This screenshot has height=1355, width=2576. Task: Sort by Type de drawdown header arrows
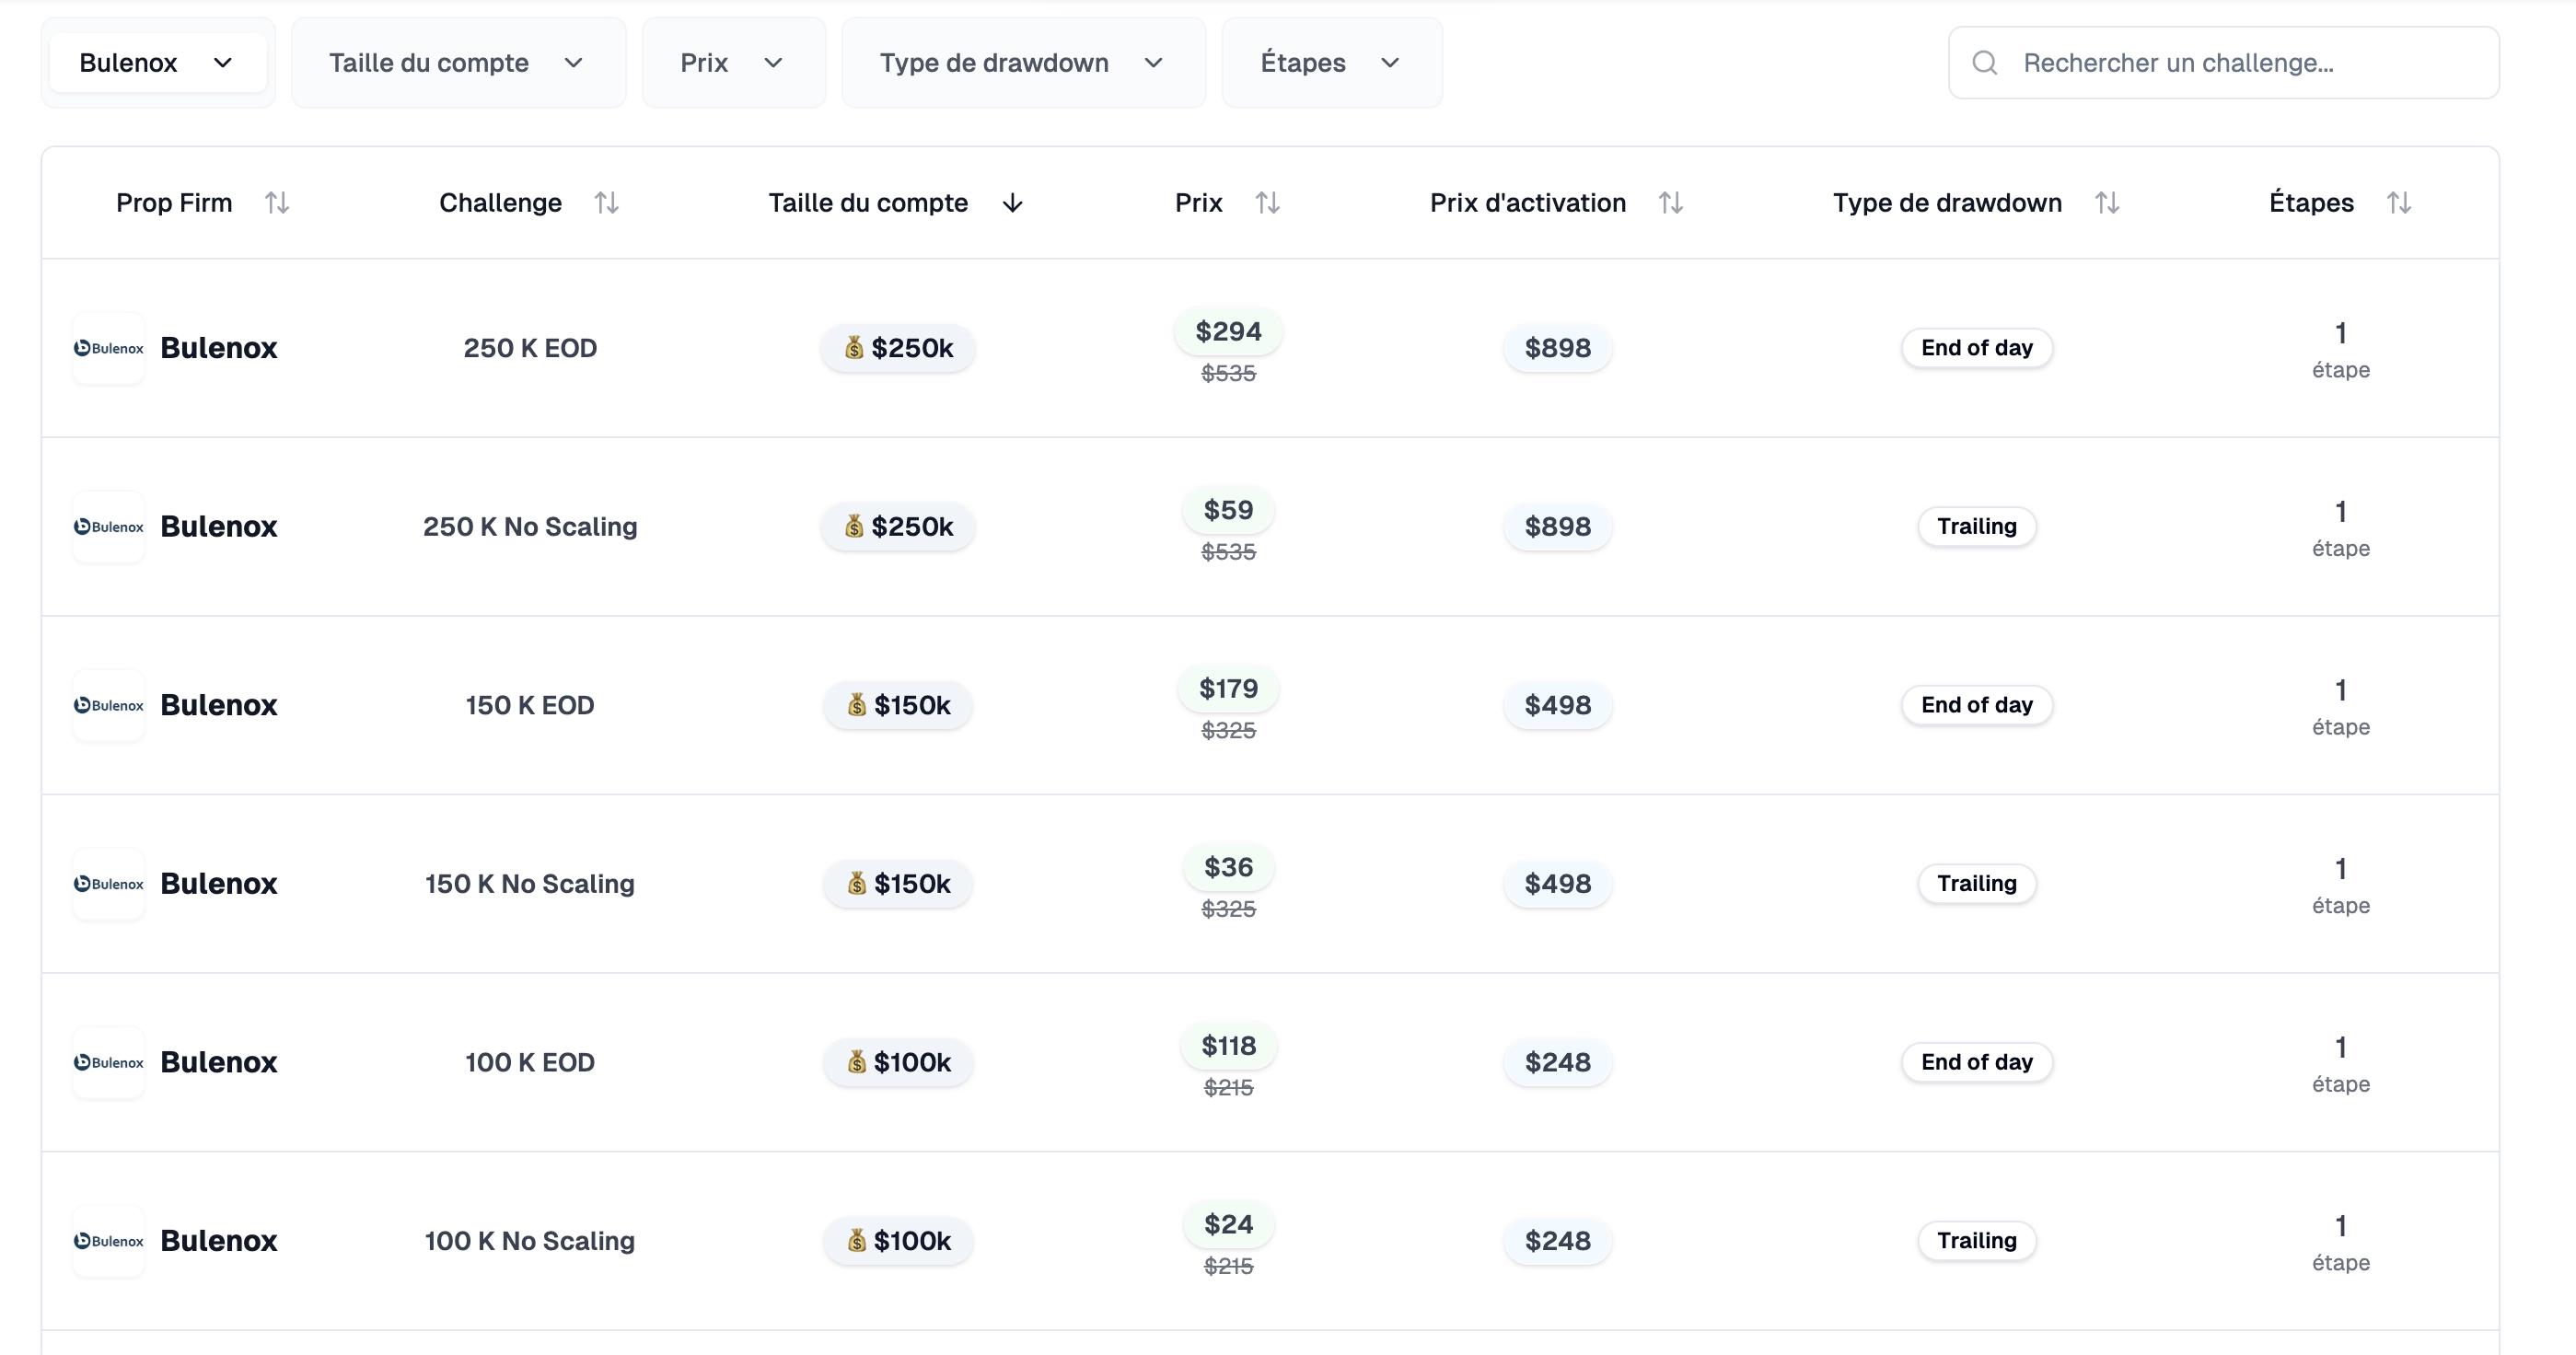[x=2107, y=203]
